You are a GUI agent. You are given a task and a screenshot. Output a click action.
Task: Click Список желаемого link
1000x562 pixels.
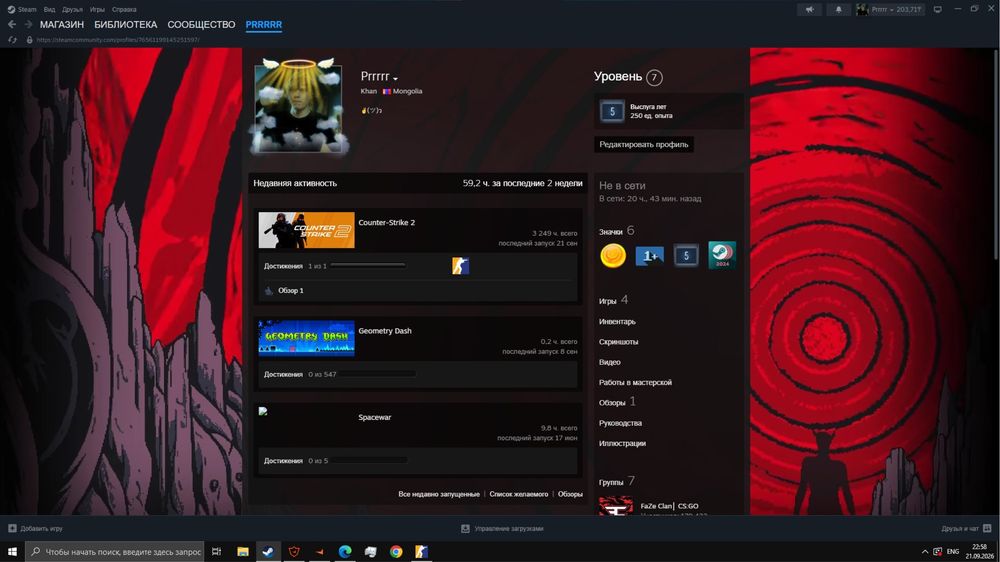(518, 494)
